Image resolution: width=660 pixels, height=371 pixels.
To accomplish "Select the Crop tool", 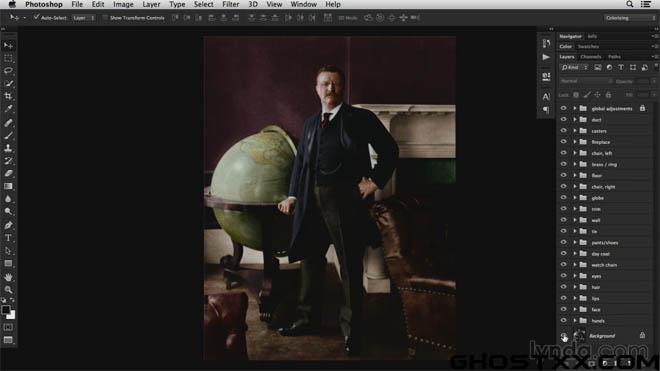I will 8,96.
